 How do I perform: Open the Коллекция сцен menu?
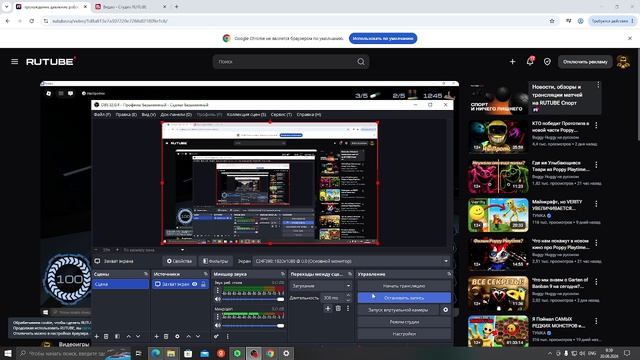(x=246, y=115)
